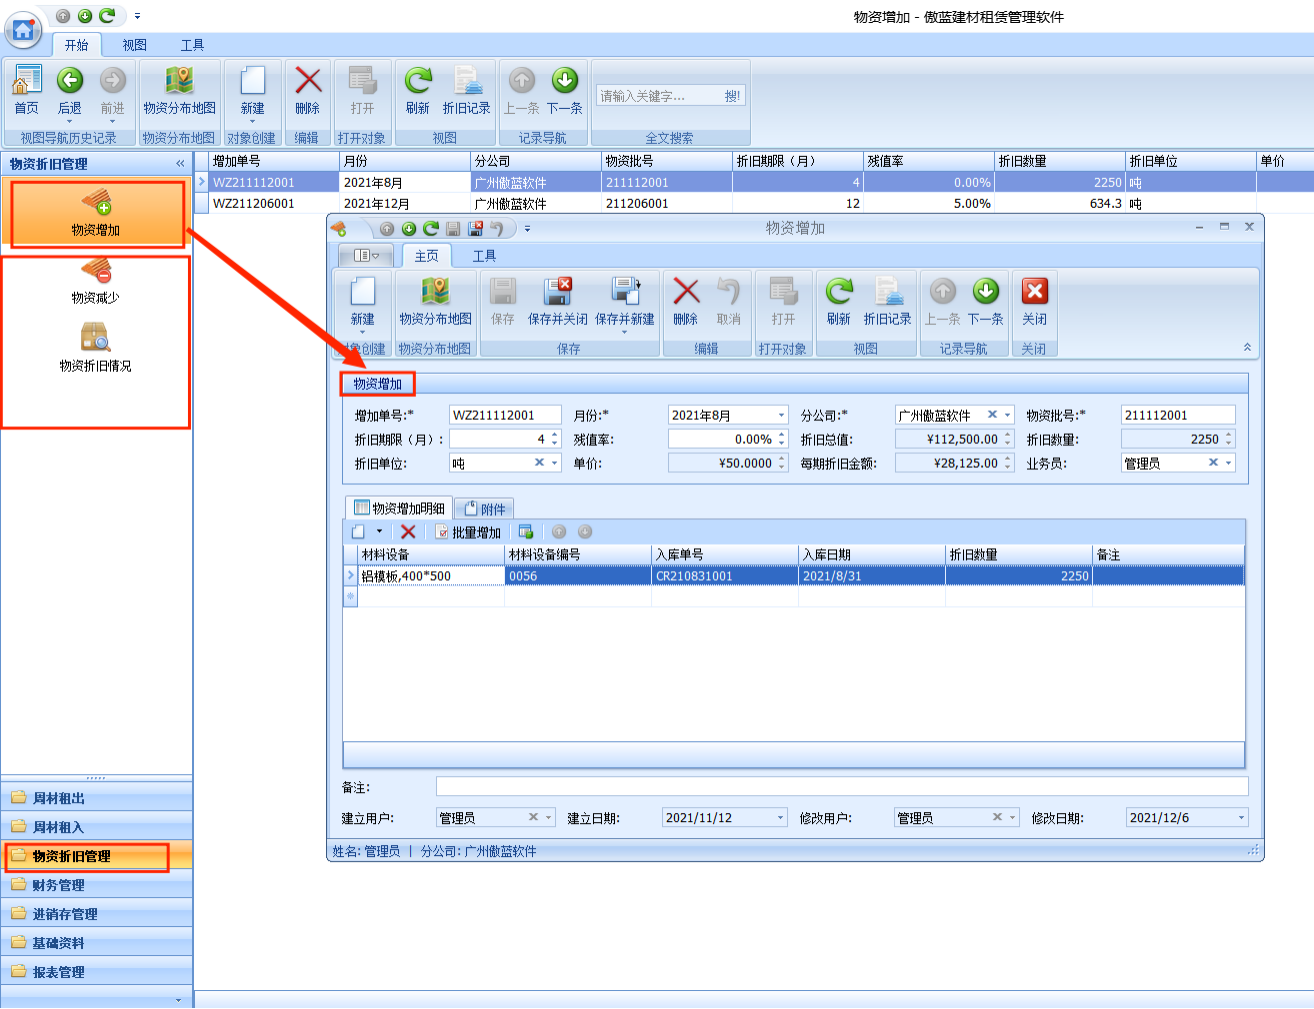Open the 分公司 dropdown arrow in form
The height and width of the screenshot is (1009, 1314).
tap(1008, 415)
